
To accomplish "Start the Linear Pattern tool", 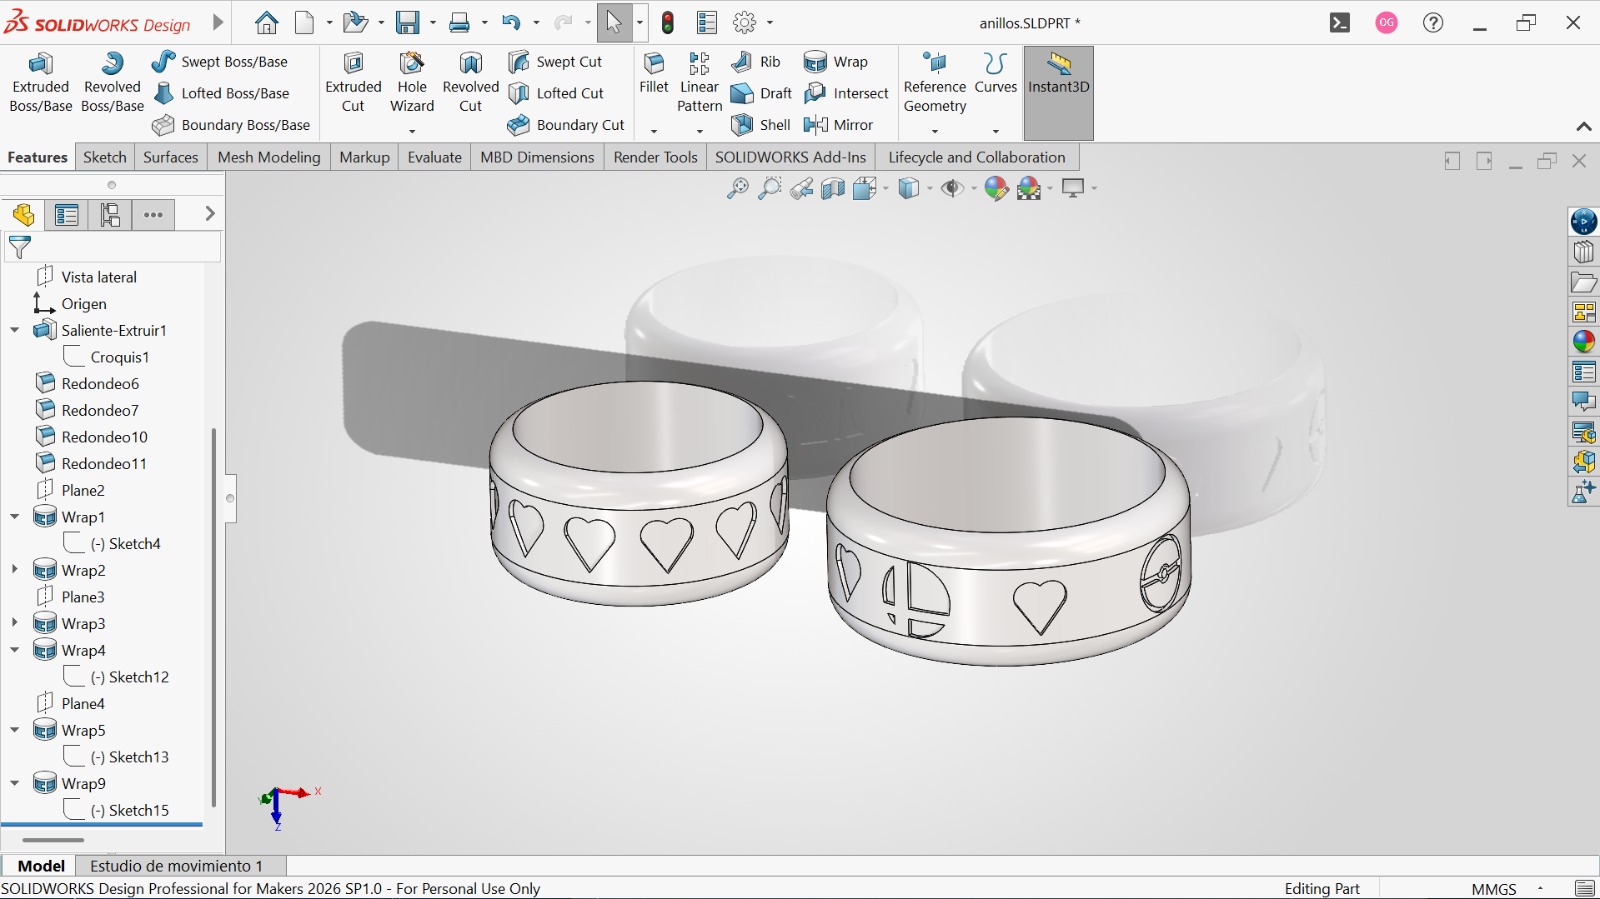I will 699,82.
